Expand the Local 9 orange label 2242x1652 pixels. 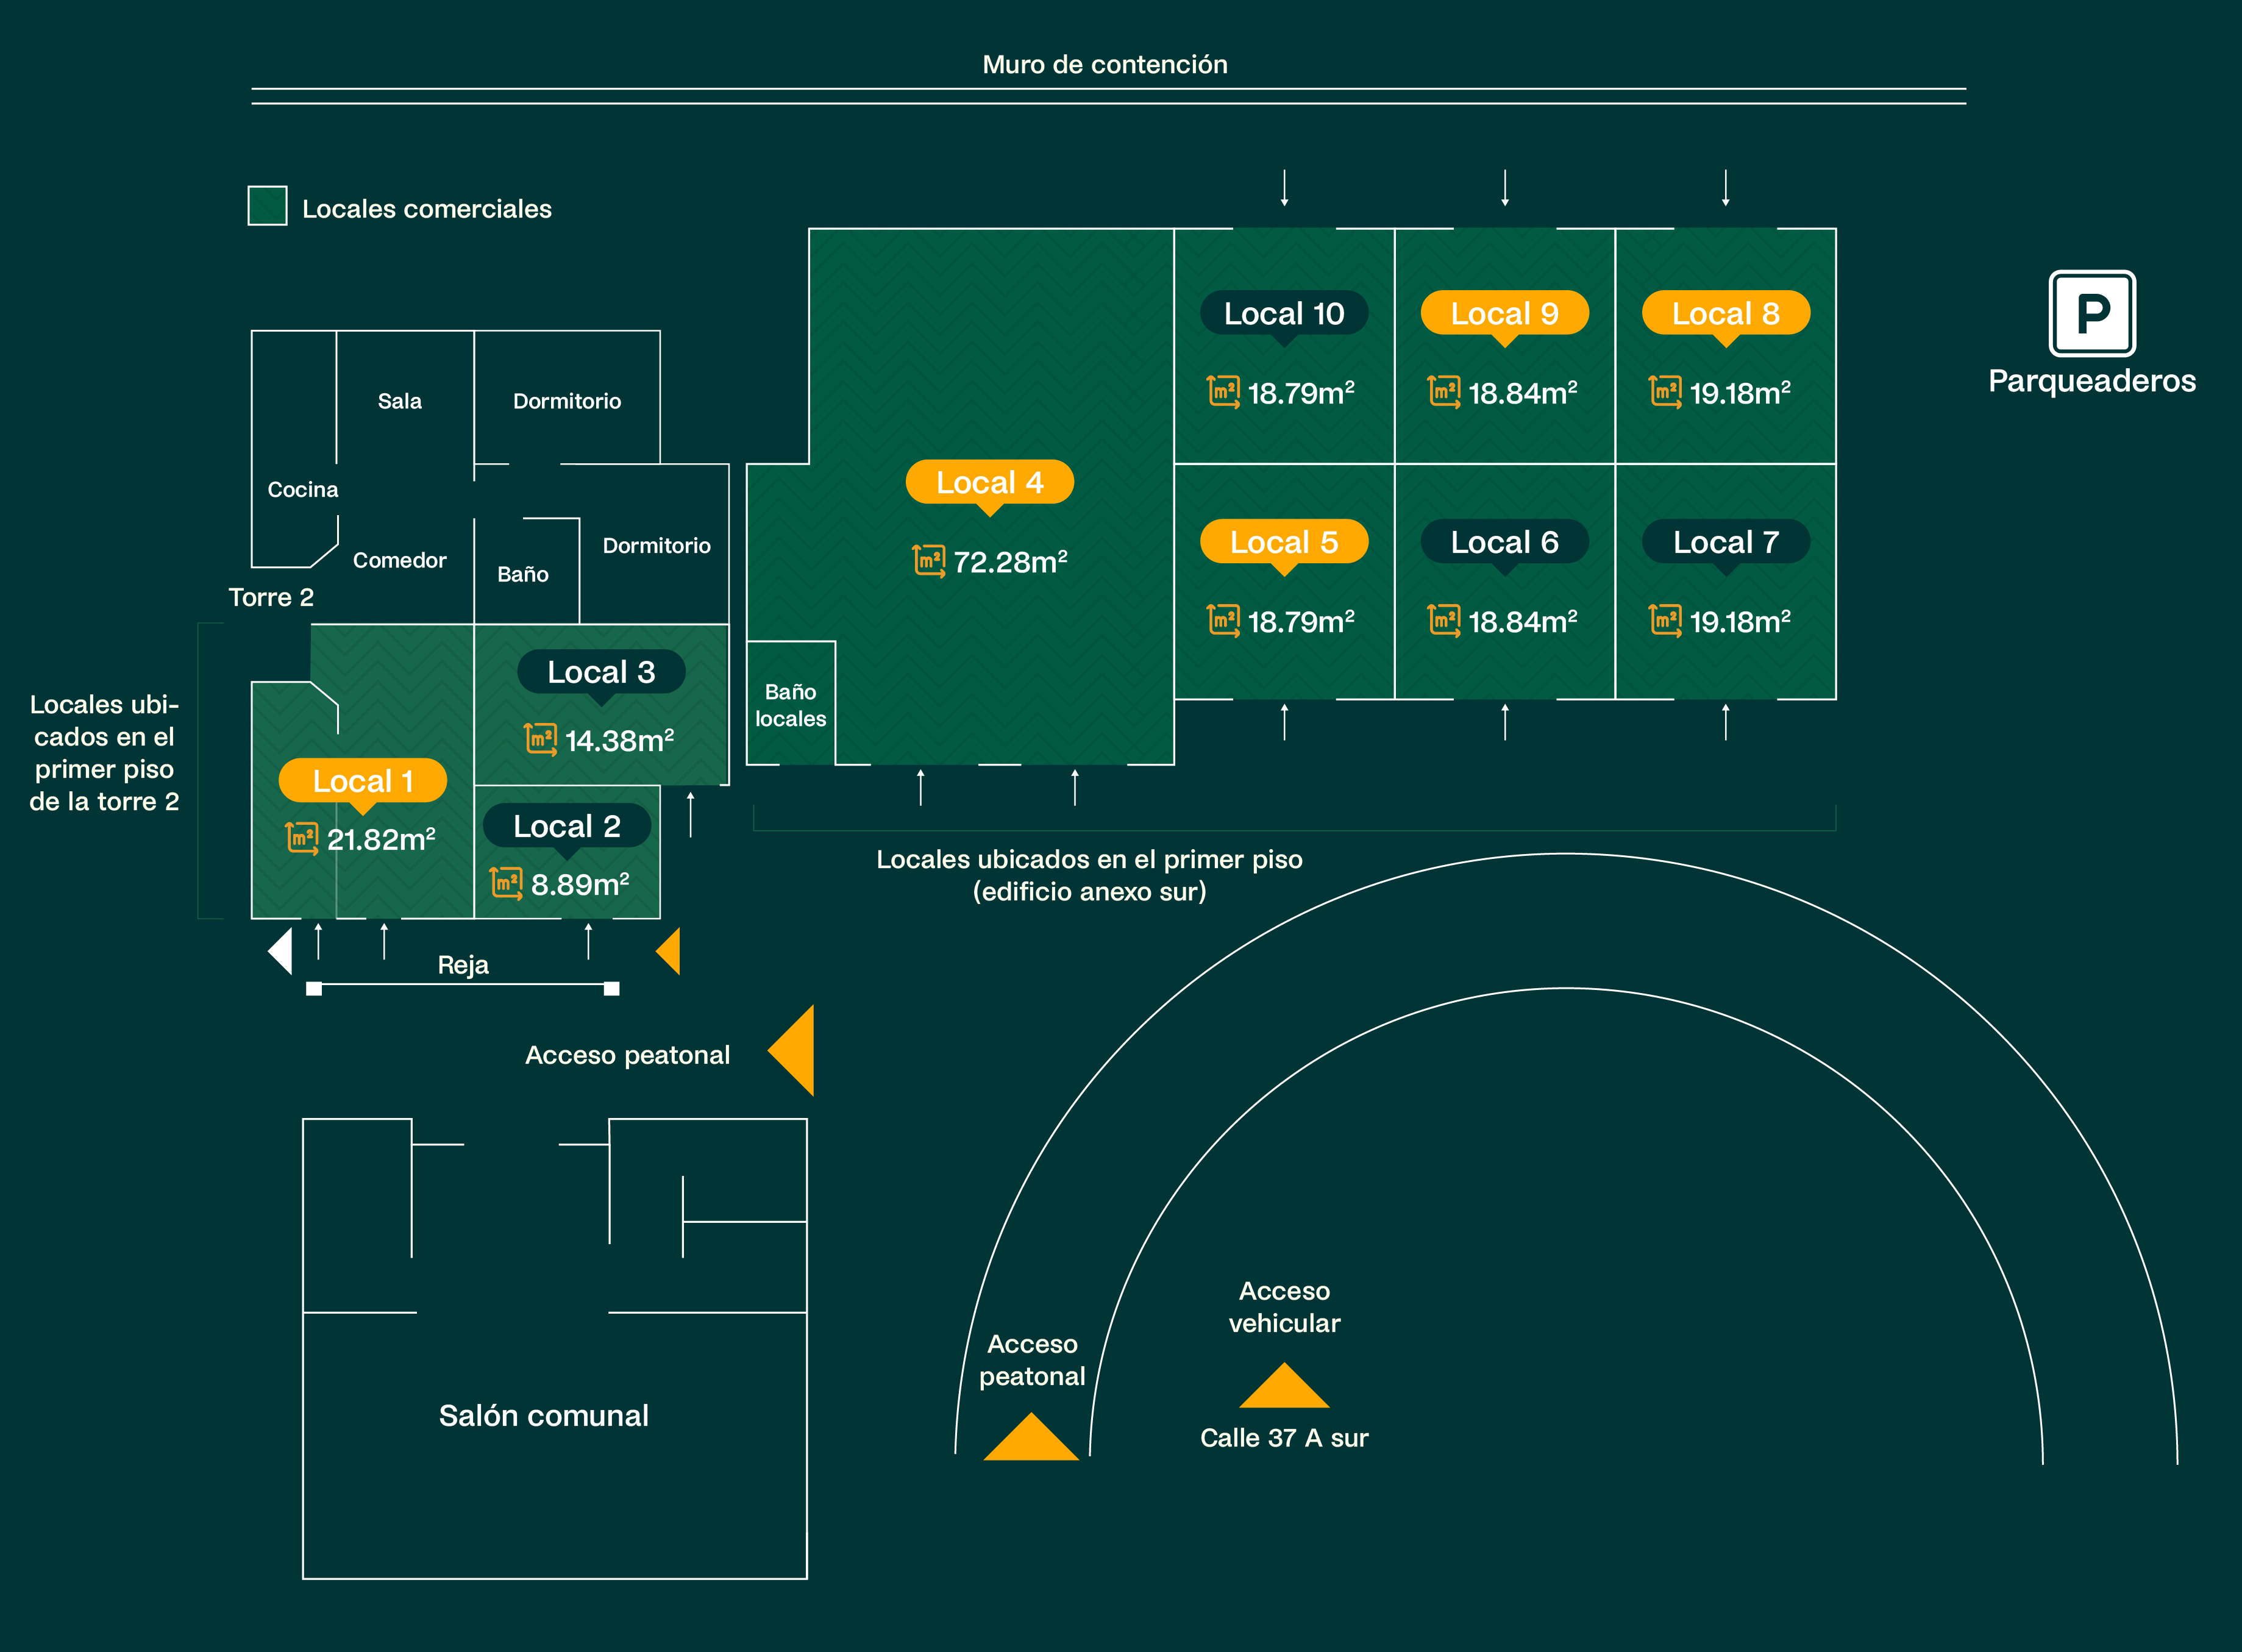point(1506,313)
